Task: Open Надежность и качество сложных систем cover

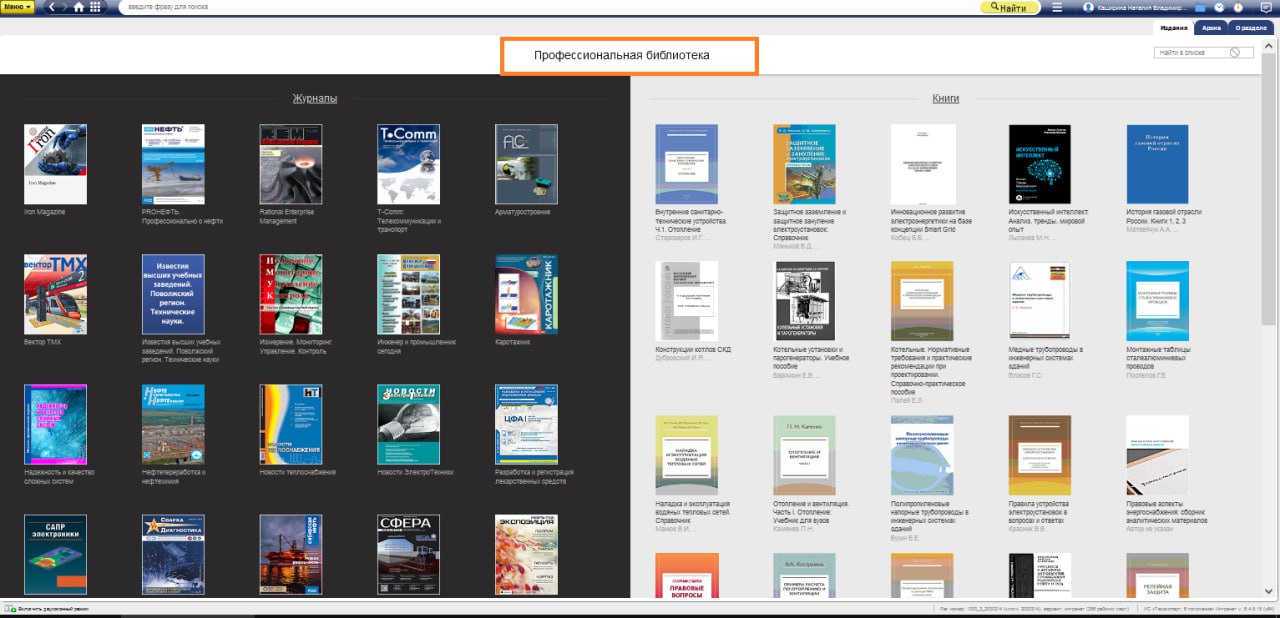Action: point(55,424)
